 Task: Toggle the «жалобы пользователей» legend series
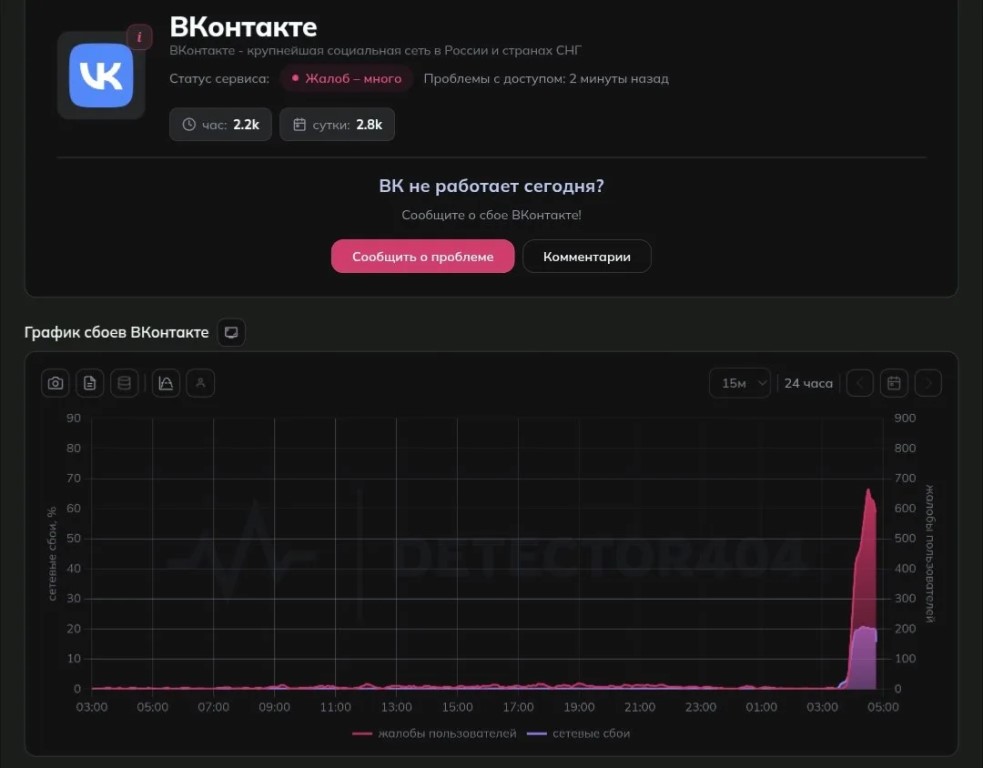click(434, 734)
